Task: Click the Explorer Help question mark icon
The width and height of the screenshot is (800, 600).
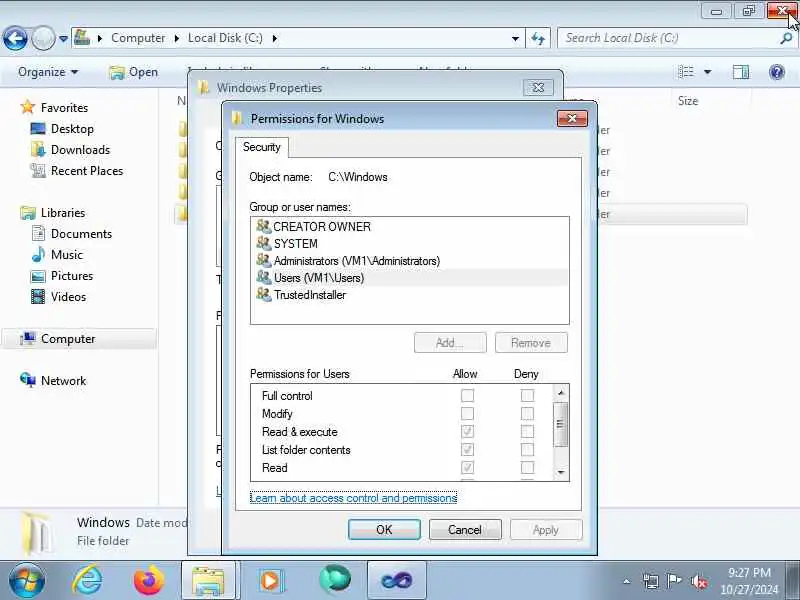Action: (x=777, y=72)
